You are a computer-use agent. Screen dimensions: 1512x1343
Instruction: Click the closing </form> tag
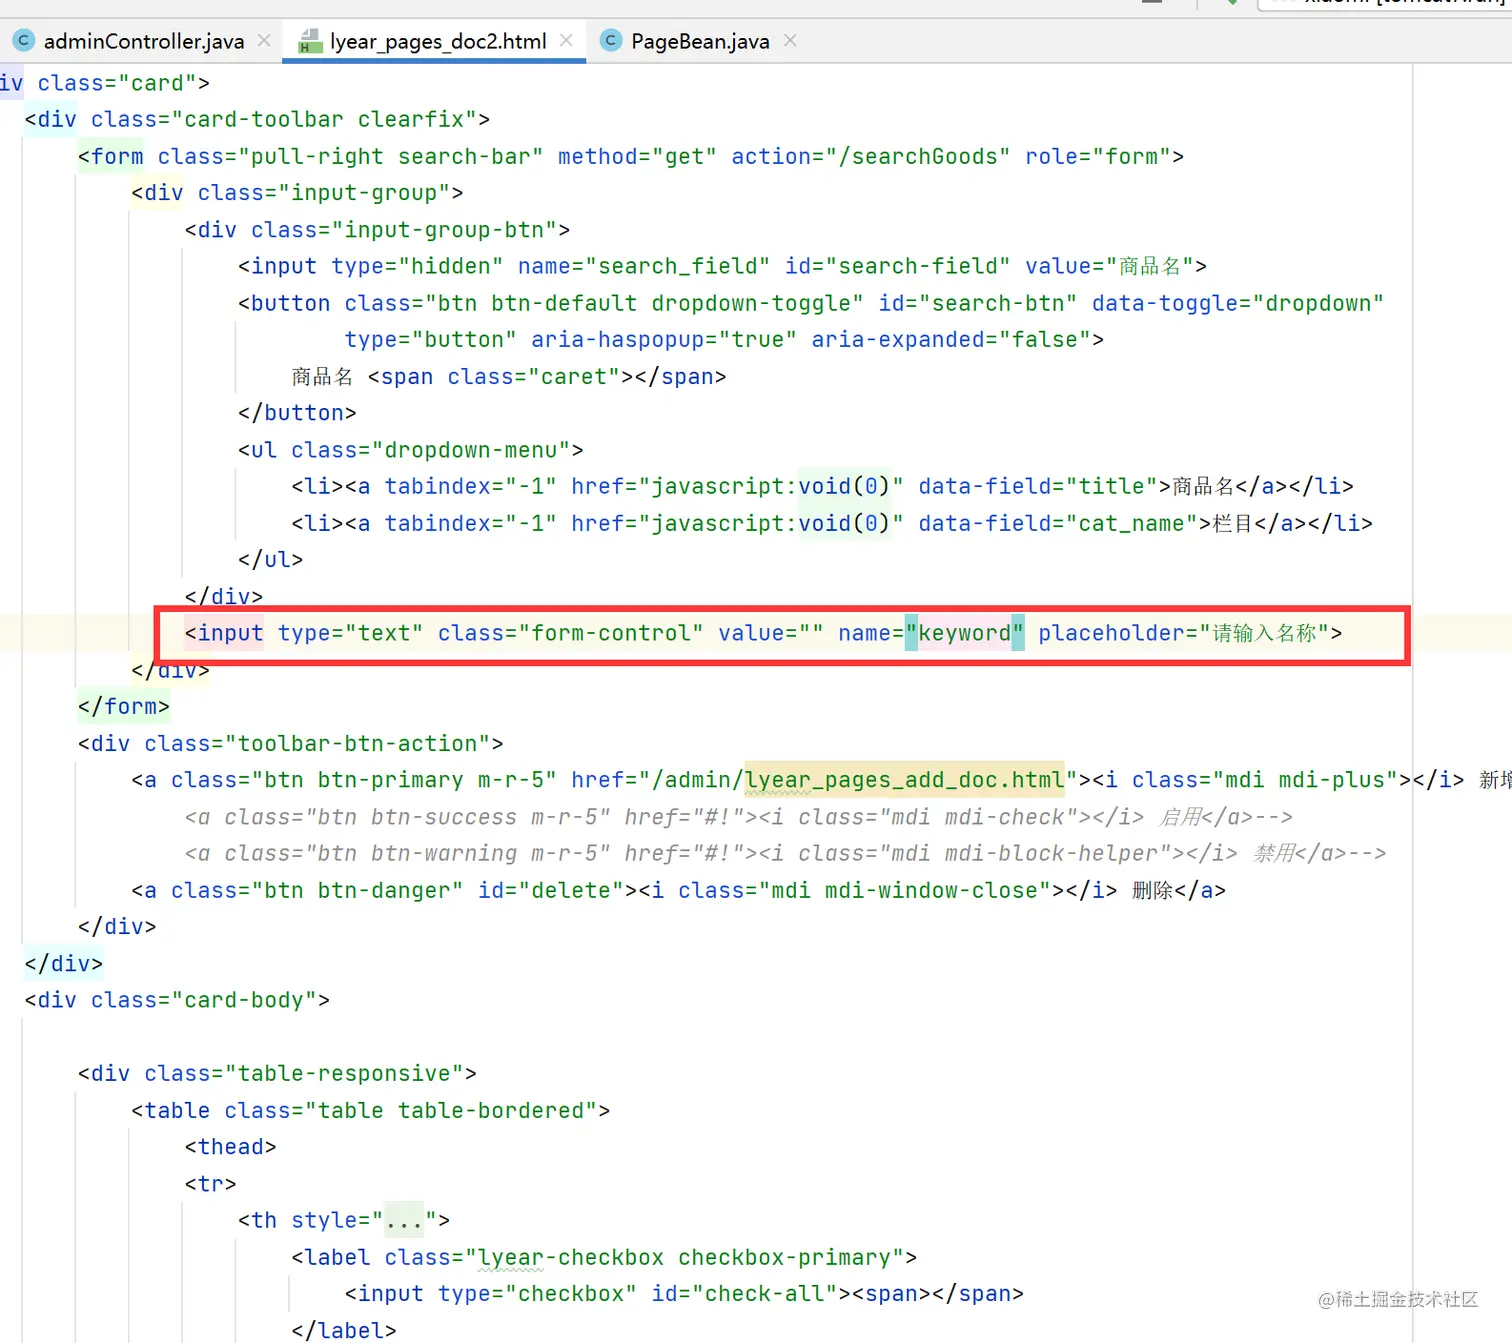click(x=124, y=707)
